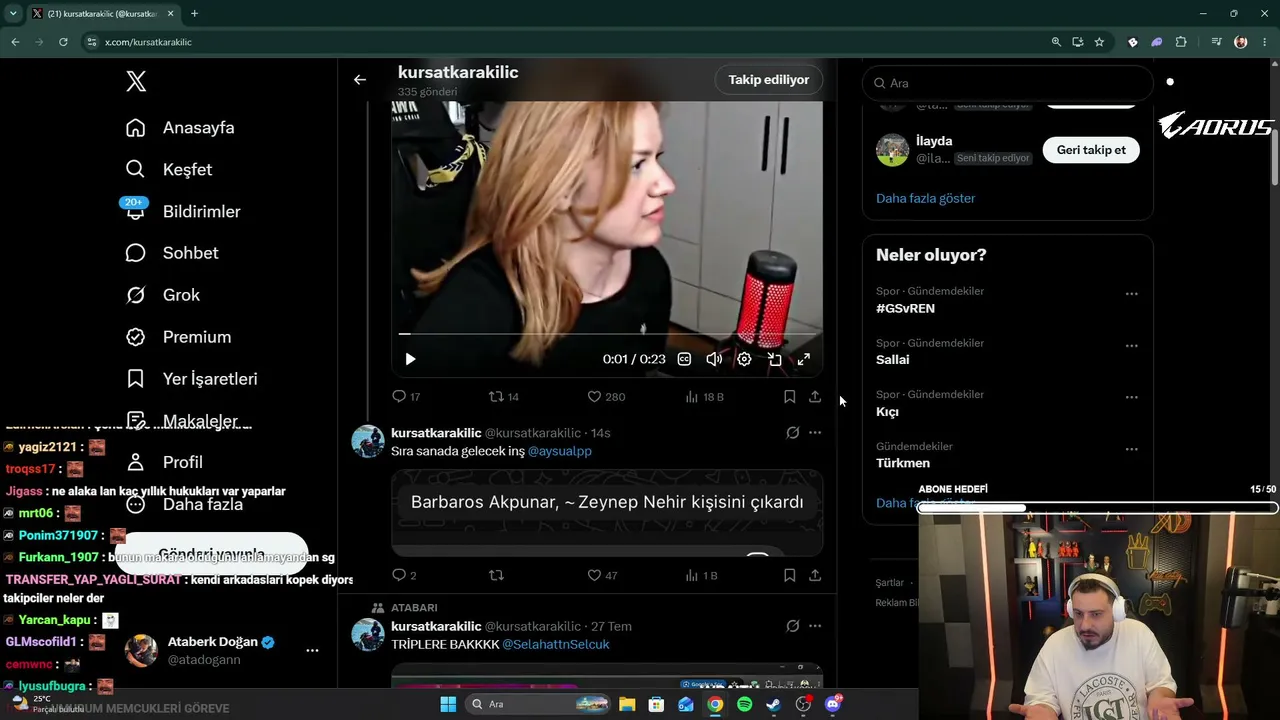The height and width of the screenshot is (720, 1280).
Task: Play the video in the post
Action: [410, 359]
